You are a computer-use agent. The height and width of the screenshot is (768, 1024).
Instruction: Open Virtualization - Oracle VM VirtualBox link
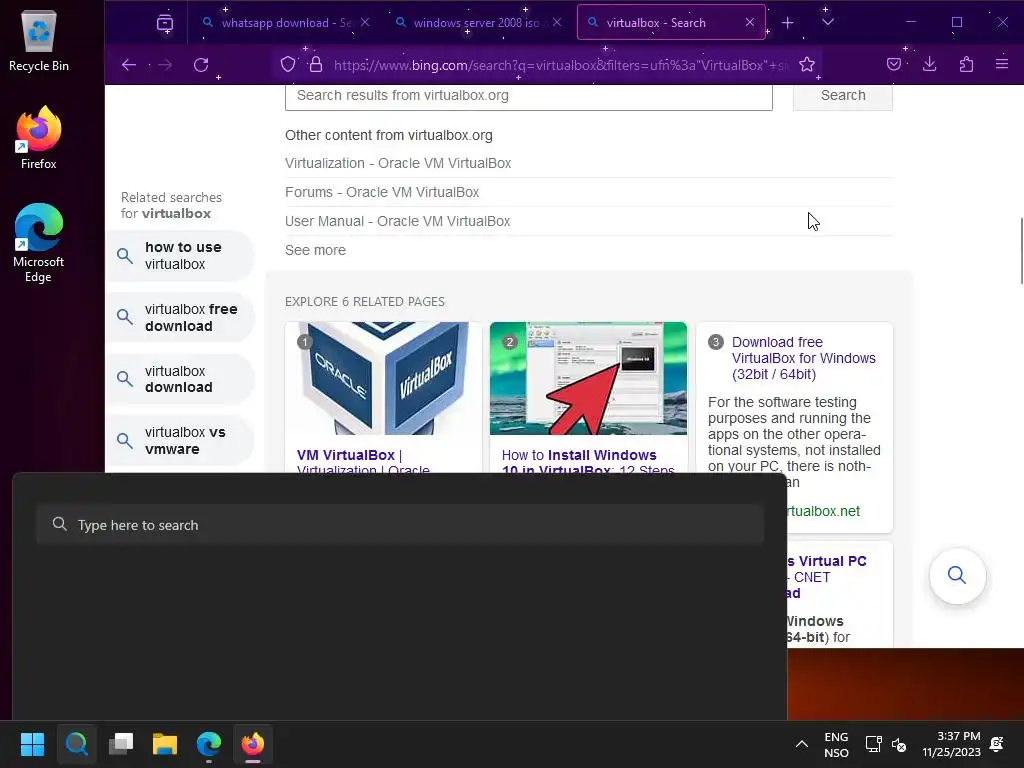pyautogui.click(x=398, y=163)
